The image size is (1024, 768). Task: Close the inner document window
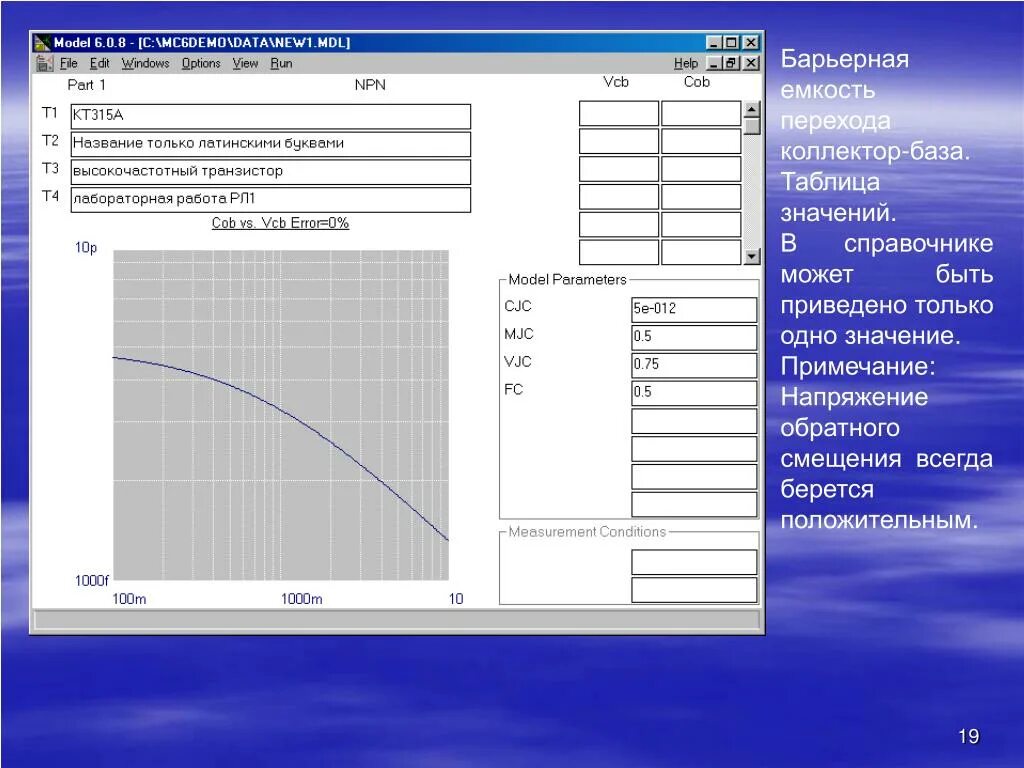751,63
